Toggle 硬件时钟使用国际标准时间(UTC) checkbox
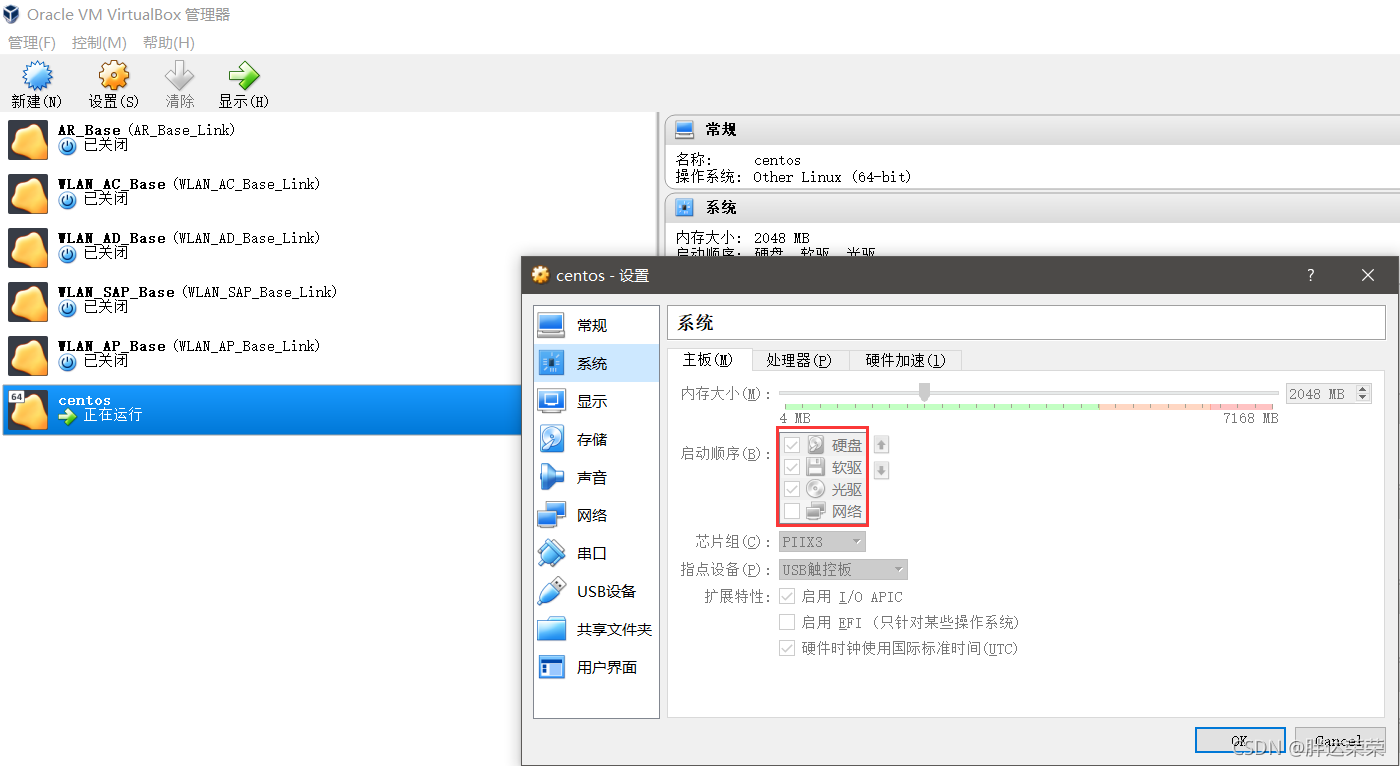Screen dimensions: 1400x766 (x=787, y=648)
